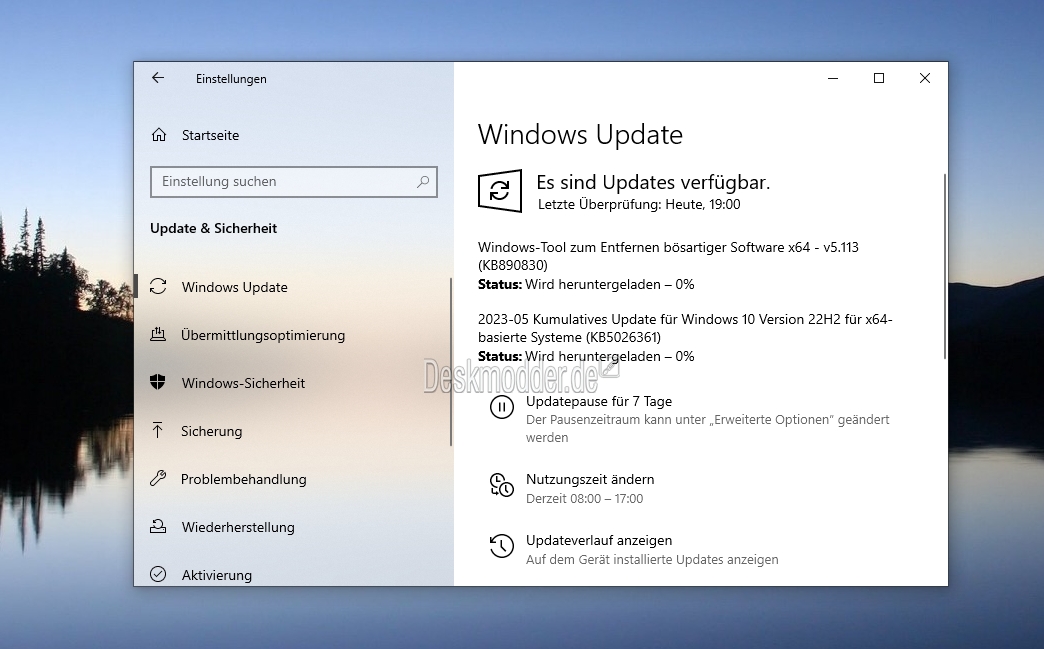
Task: Click the Sicherung upload arrow icon
Action: (158, 430)
